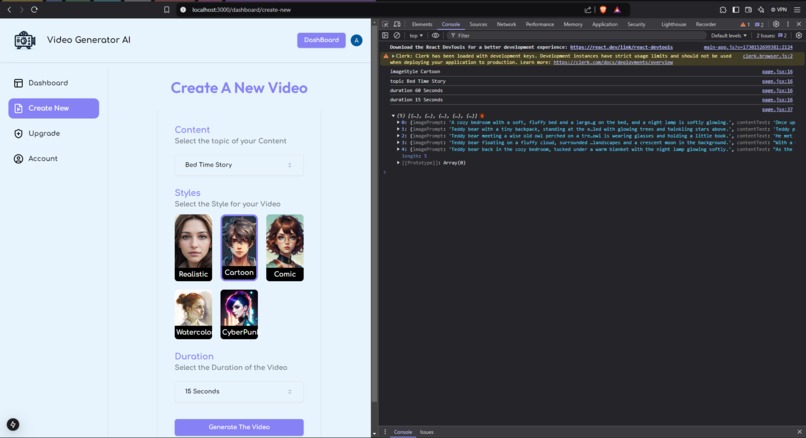Click the warning count badge in DevTools
806x438 pixels.
745,24
